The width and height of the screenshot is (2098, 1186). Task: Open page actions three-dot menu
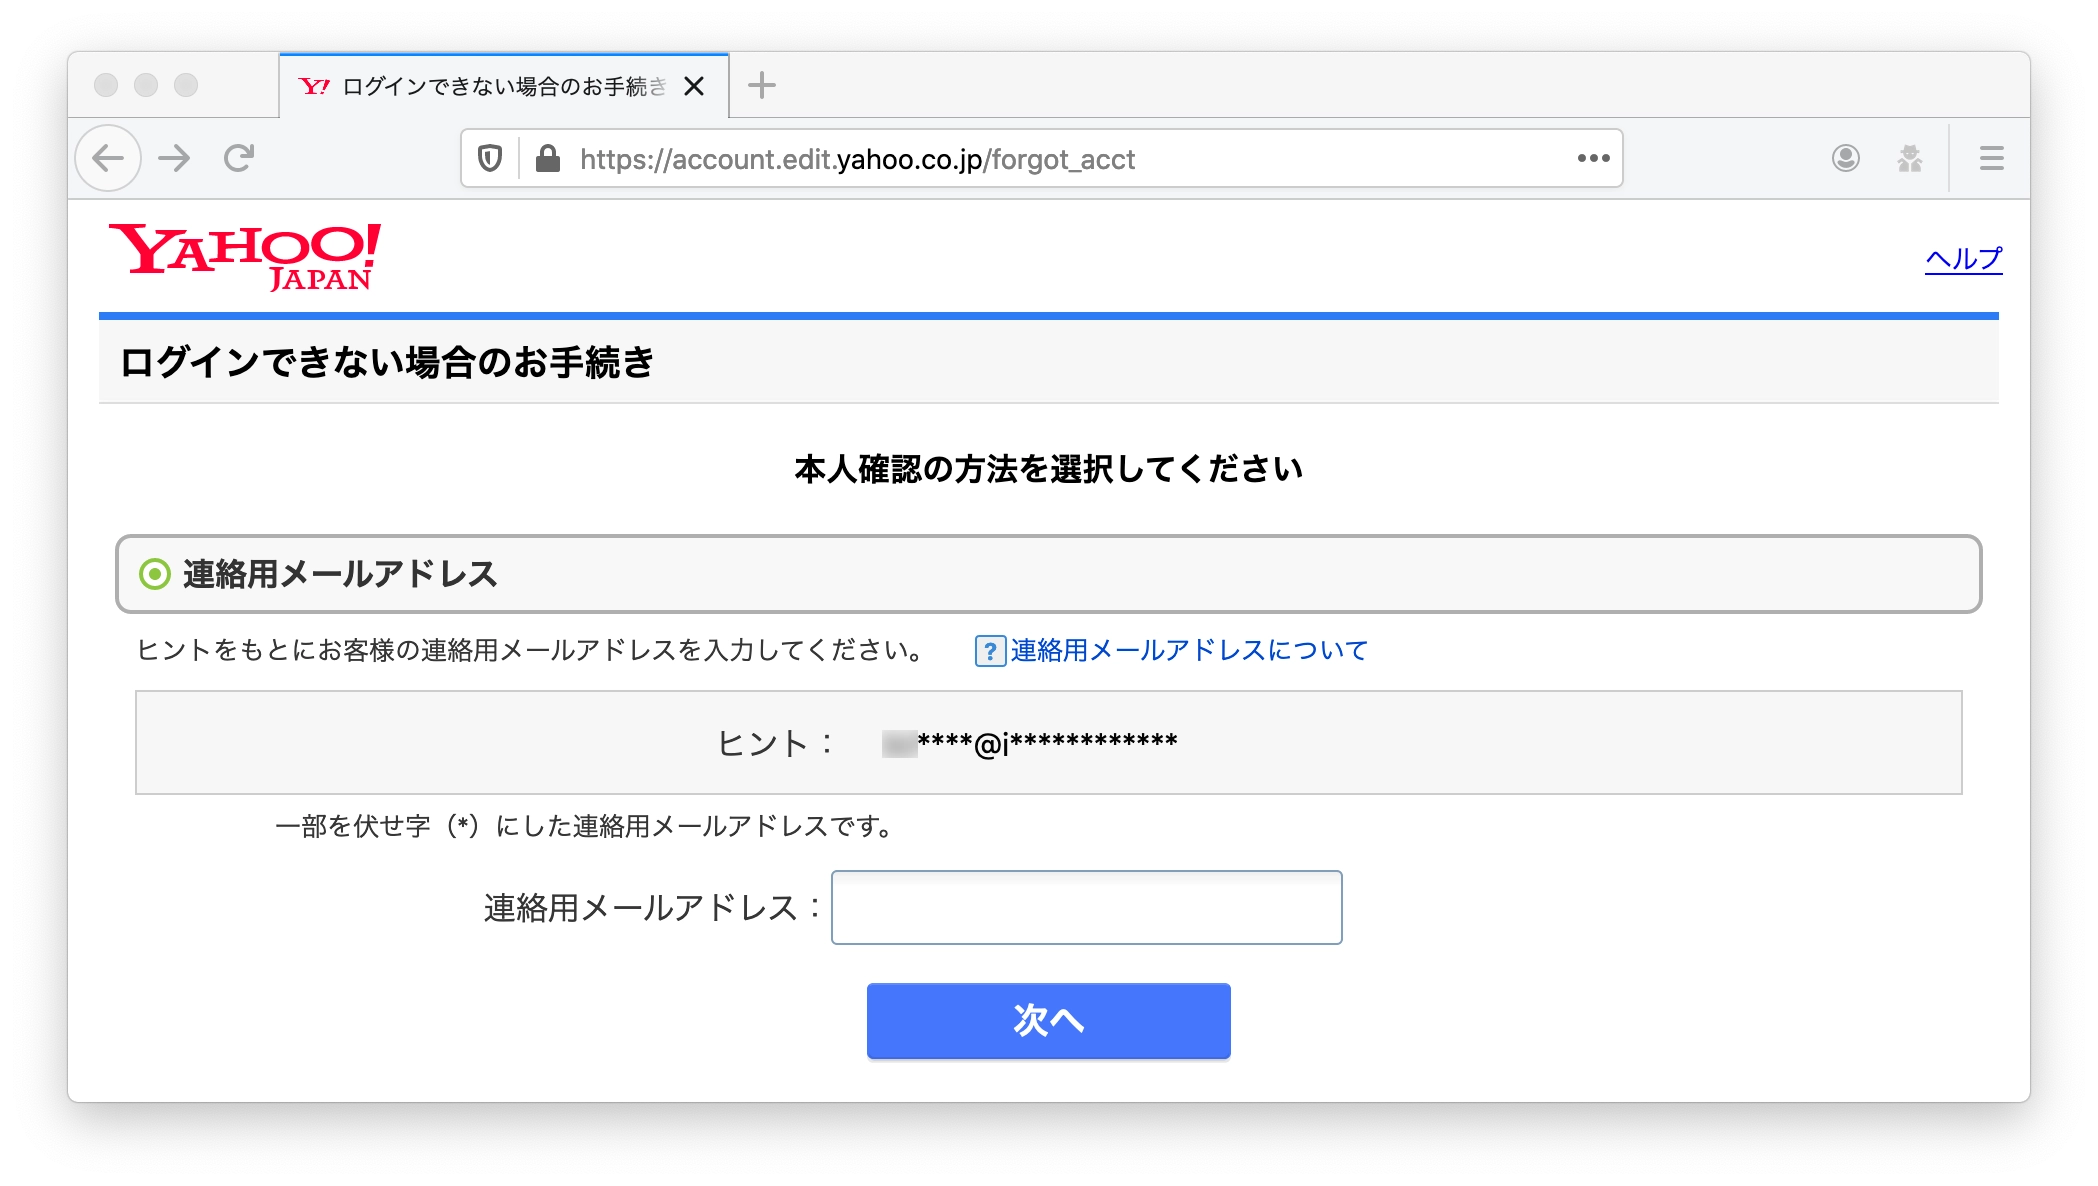coord(1593,159)
